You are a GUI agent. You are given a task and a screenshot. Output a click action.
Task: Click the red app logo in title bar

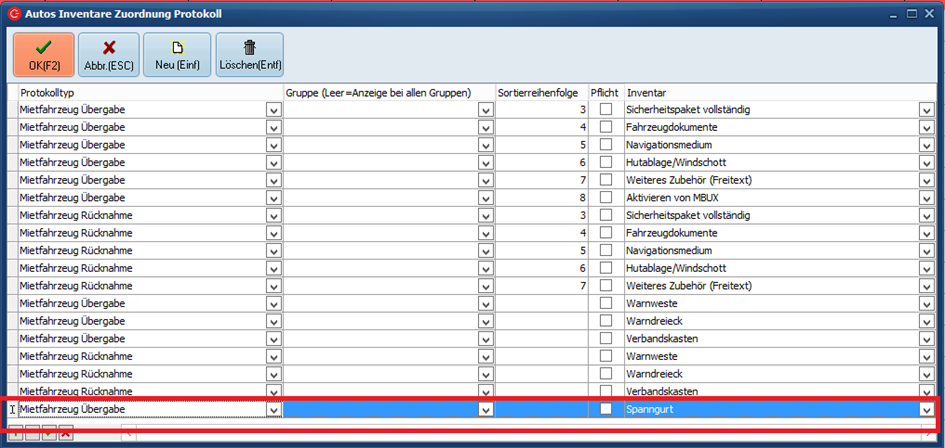tap(14, 14)
